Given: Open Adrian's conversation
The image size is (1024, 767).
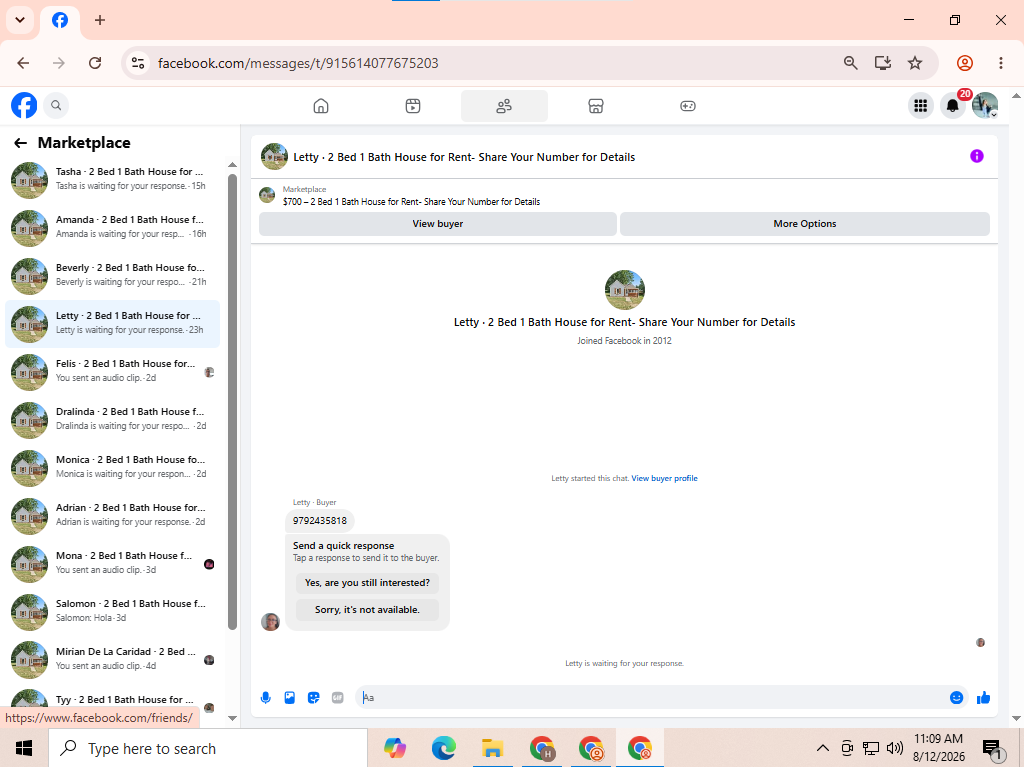Looking at the screenshot, I should click(x=112, y=515).
